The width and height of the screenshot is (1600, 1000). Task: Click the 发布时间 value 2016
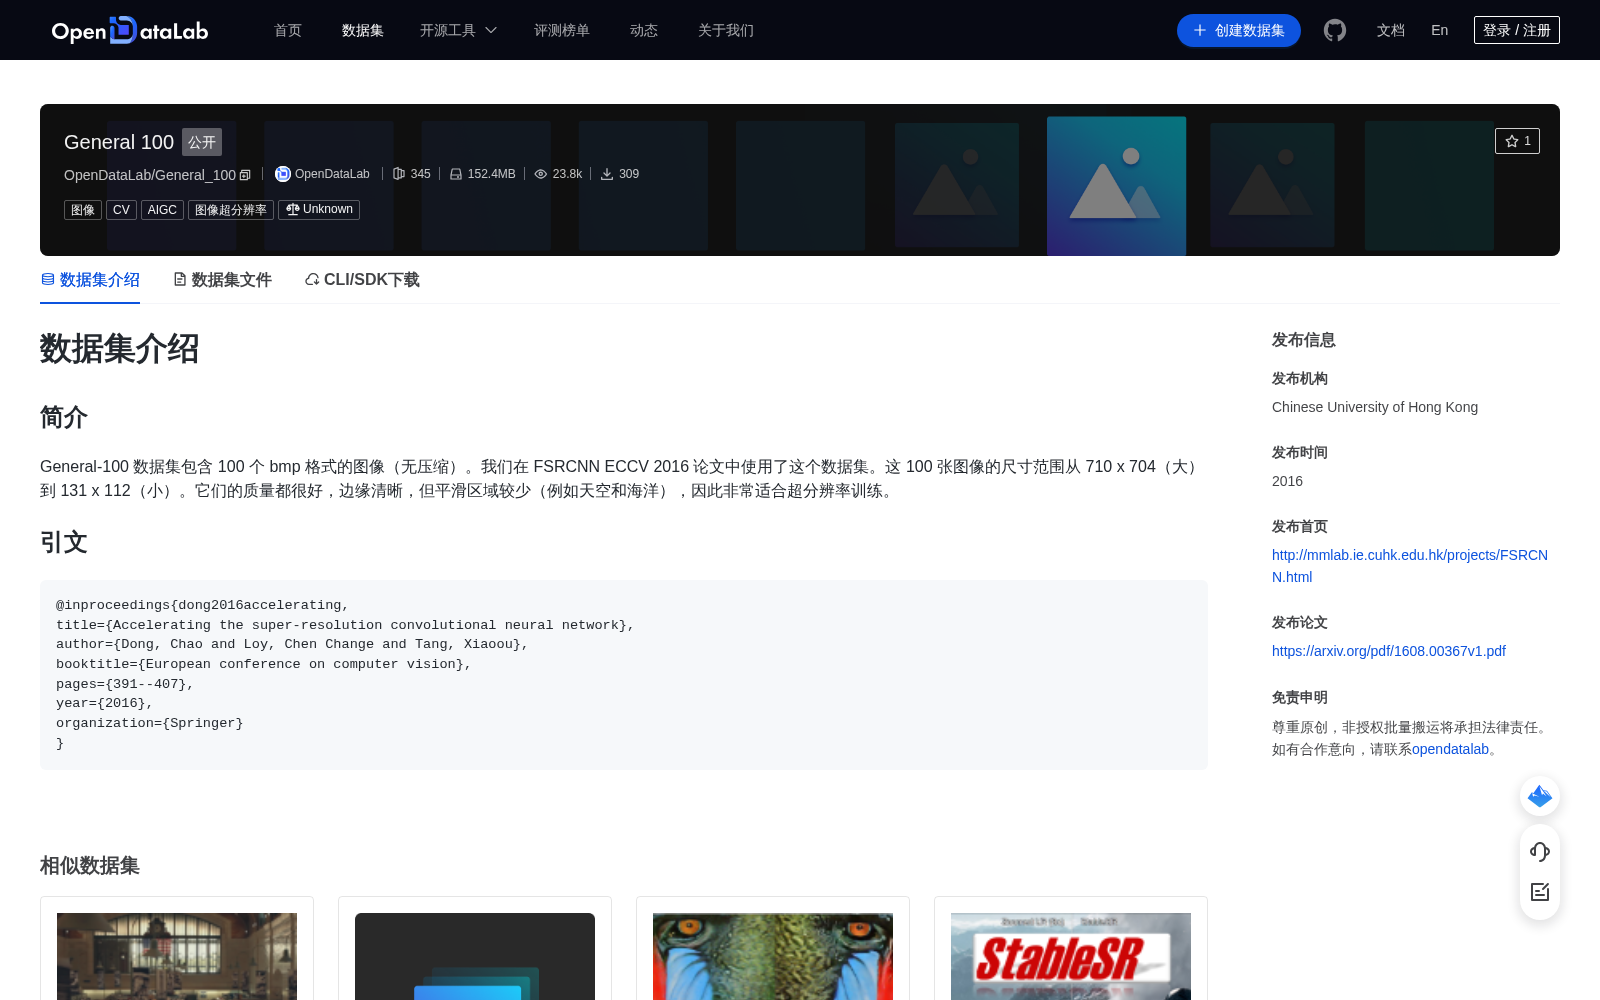click(1287, 481)
